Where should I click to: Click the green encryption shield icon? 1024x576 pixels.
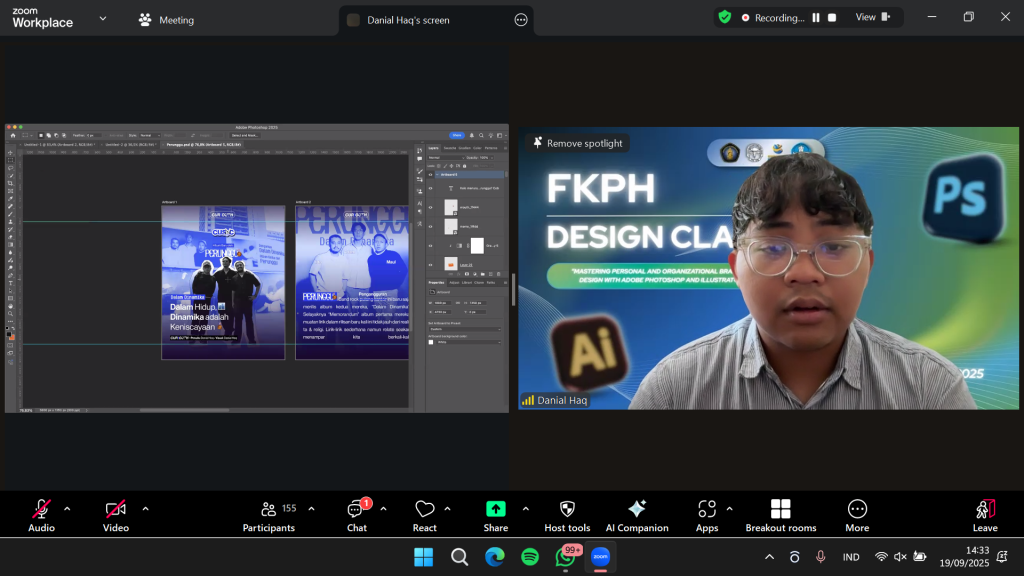click(x=725, y=17)
